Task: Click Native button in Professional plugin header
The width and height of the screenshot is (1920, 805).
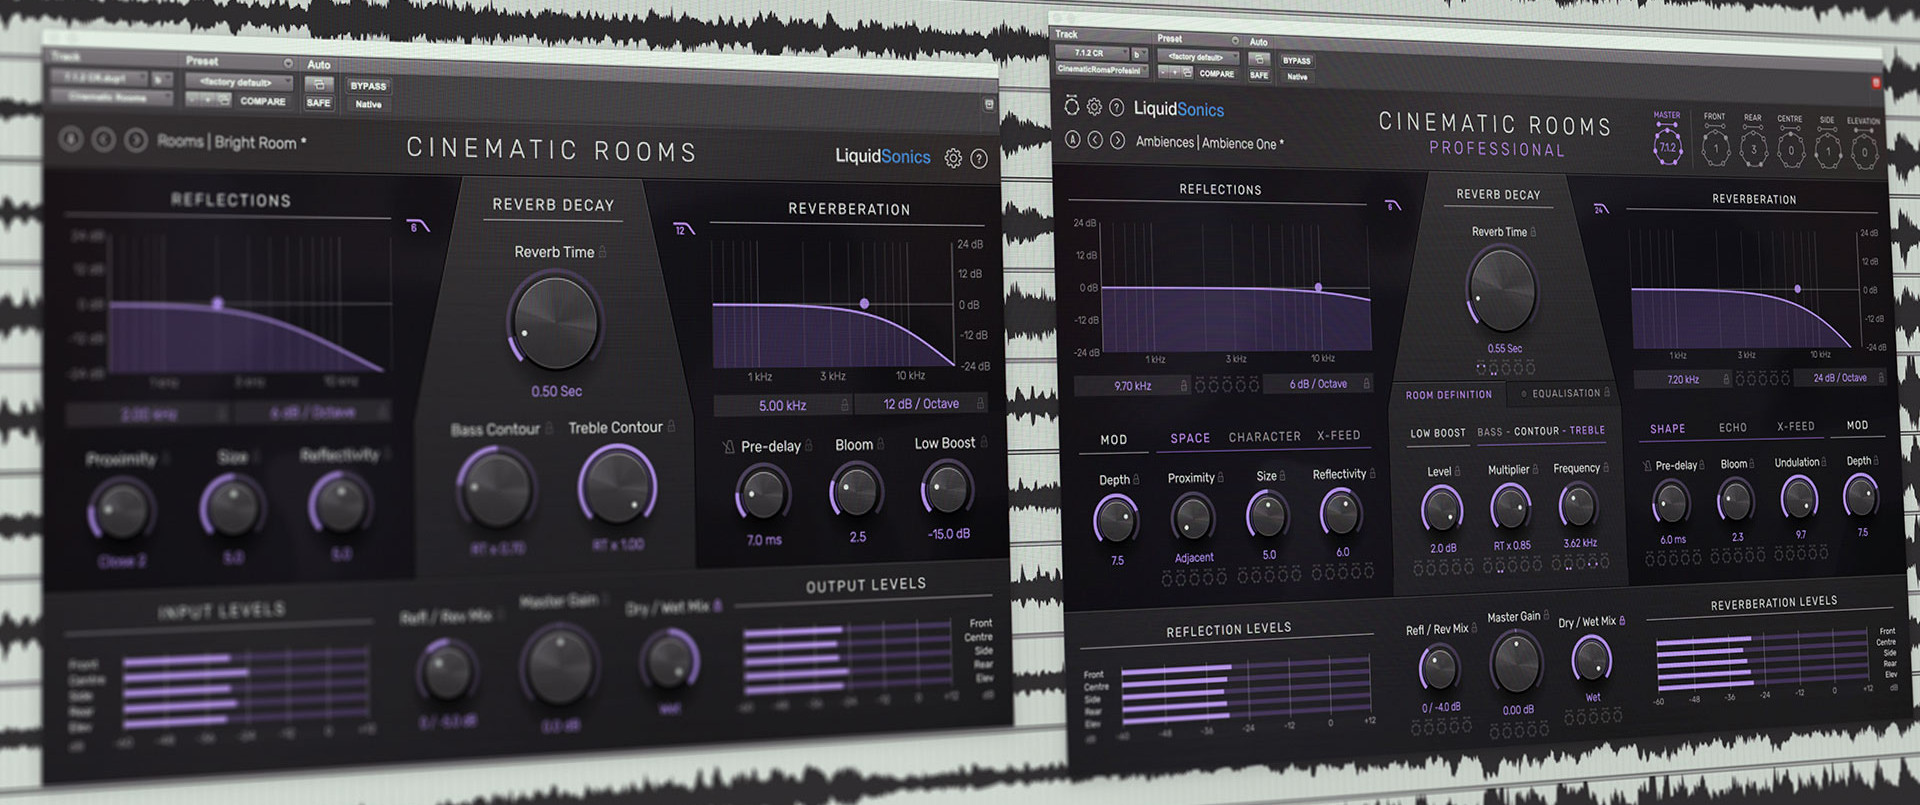Action: tap(1297, 77)
